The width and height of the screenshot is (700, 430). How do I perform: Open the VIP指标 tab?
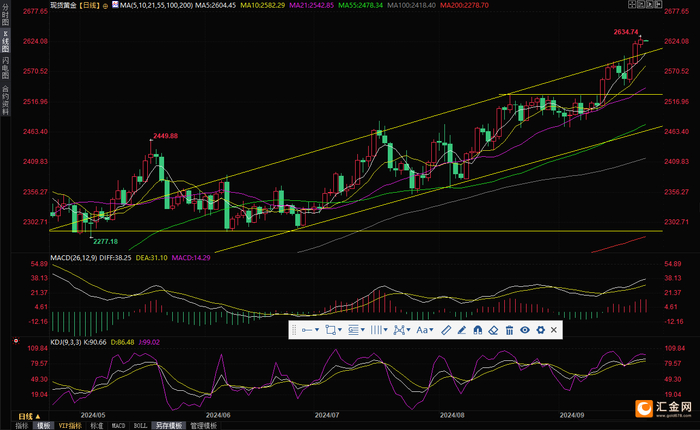[70, 426]
